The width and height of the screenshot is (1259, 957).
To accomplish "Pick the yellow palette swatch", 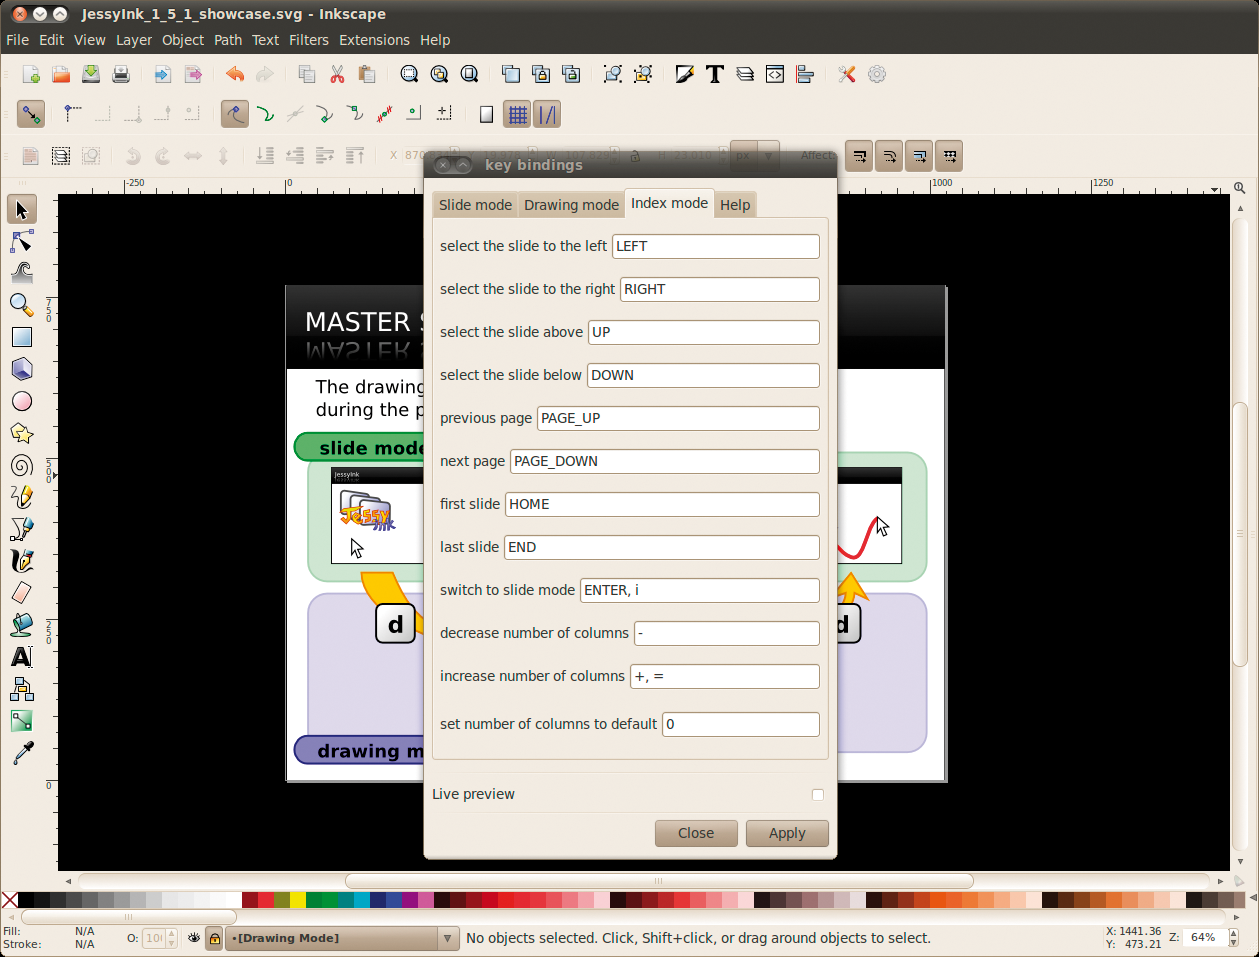I will 298,900.
